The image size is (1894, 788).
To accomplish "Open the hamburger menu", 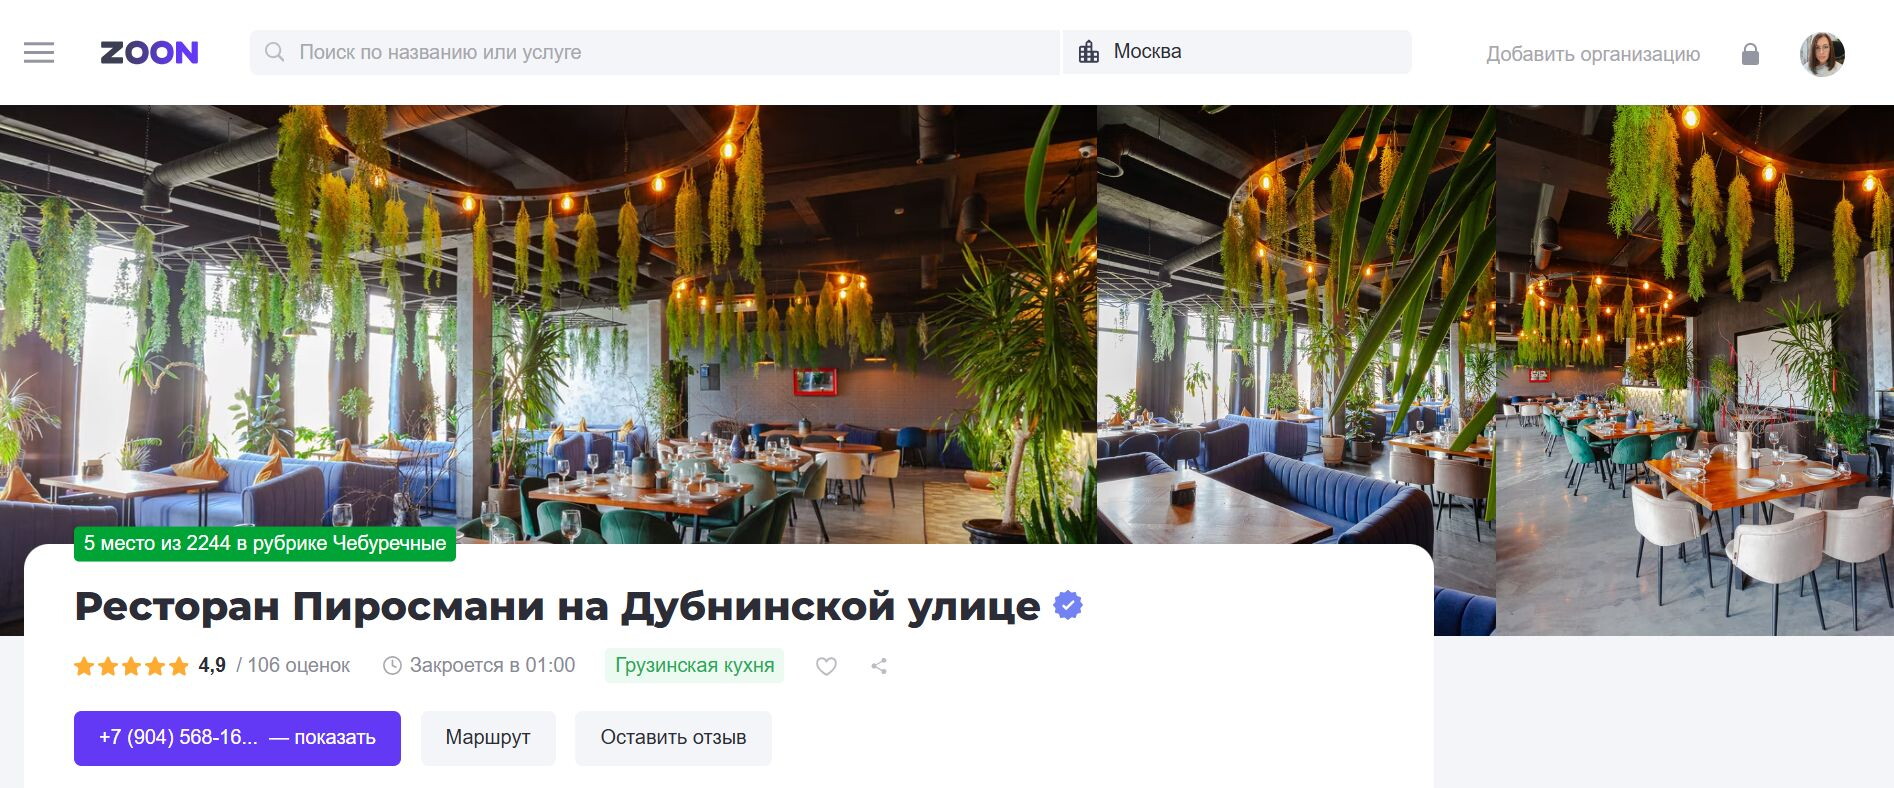I will pyautogui.click(x=39, y=52).
